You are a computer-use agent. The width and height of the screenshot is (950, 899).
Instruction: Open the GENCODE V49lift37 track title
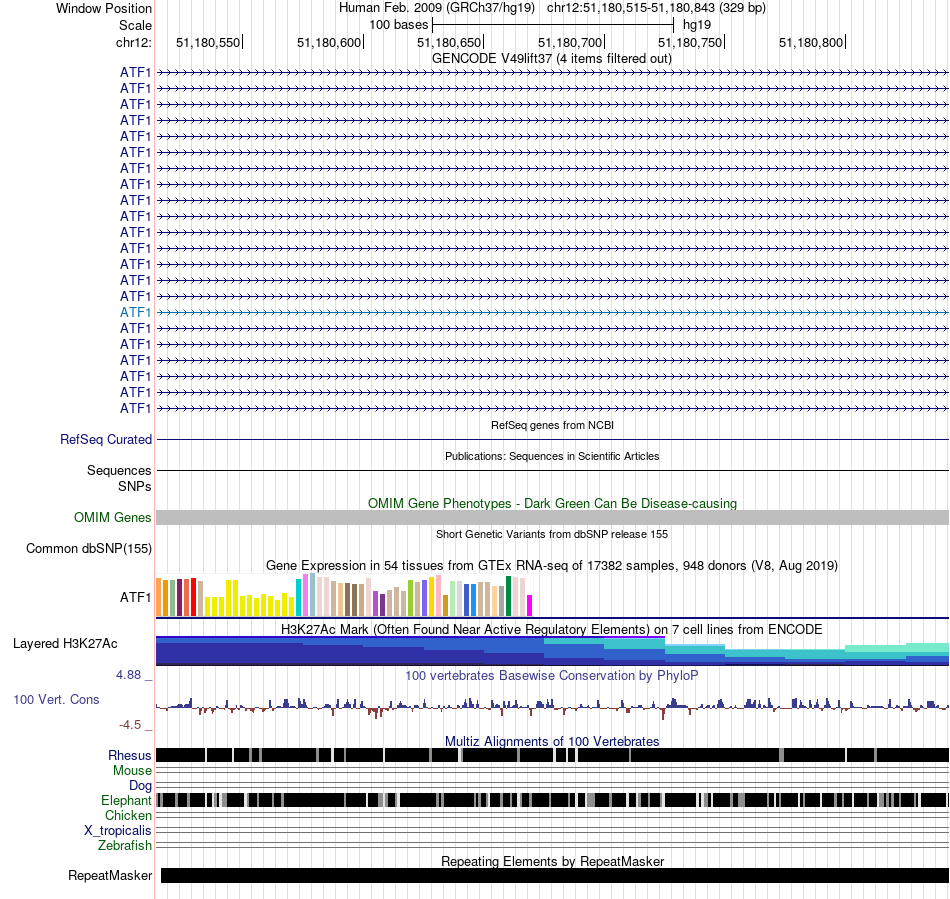tap(552, 59)
